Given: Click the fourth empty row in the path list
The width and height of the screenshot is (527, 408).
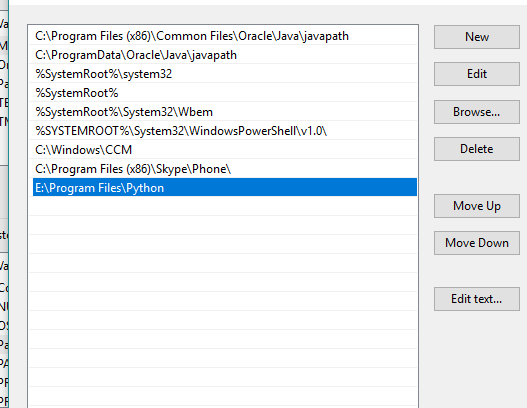Looking at the screenshot, I should click(225, 263).
